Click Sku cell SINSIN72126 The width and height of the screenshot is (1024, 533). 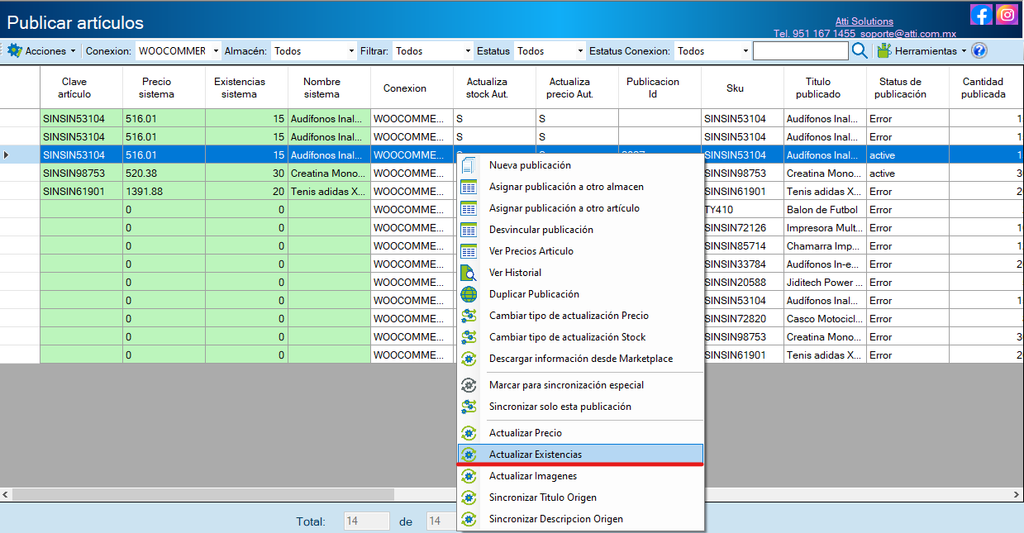coord(742,228)
